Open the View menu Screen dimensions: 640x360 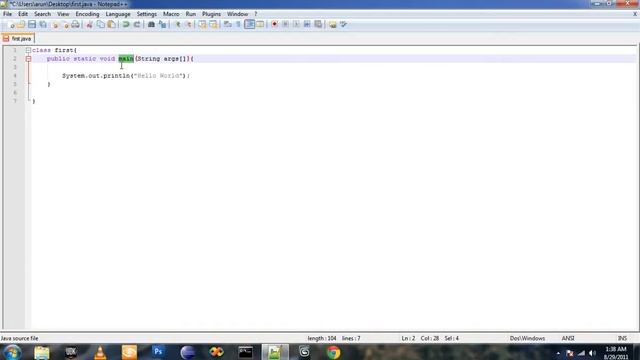click(63, 14)
